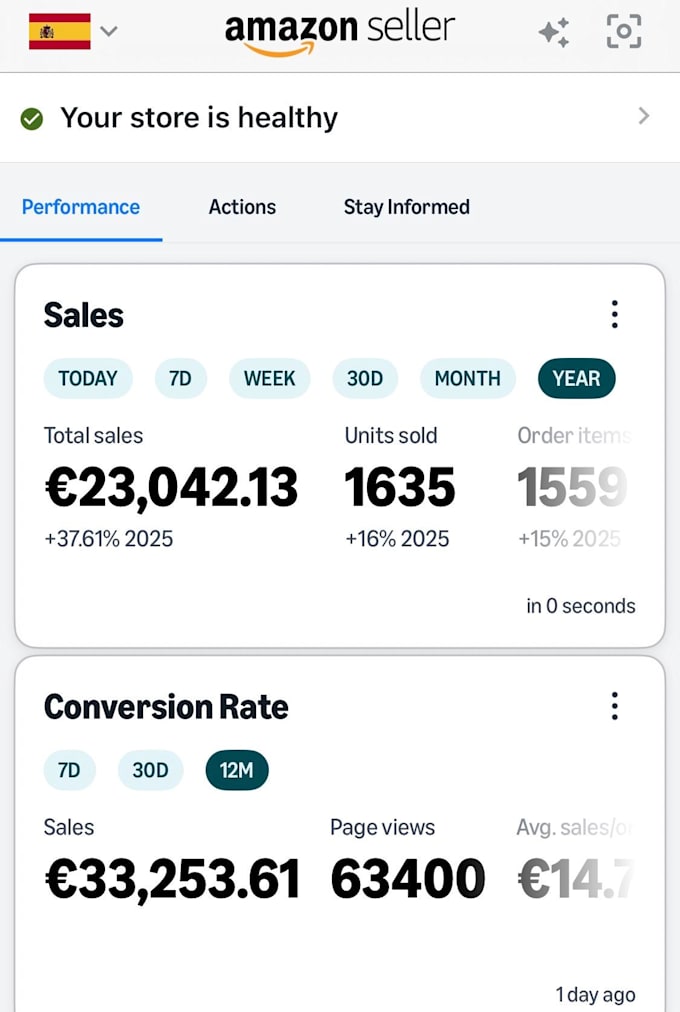Click Your store is healthy banner
This screenshot has height=1012, width=680.
click(x=340, y=117)
